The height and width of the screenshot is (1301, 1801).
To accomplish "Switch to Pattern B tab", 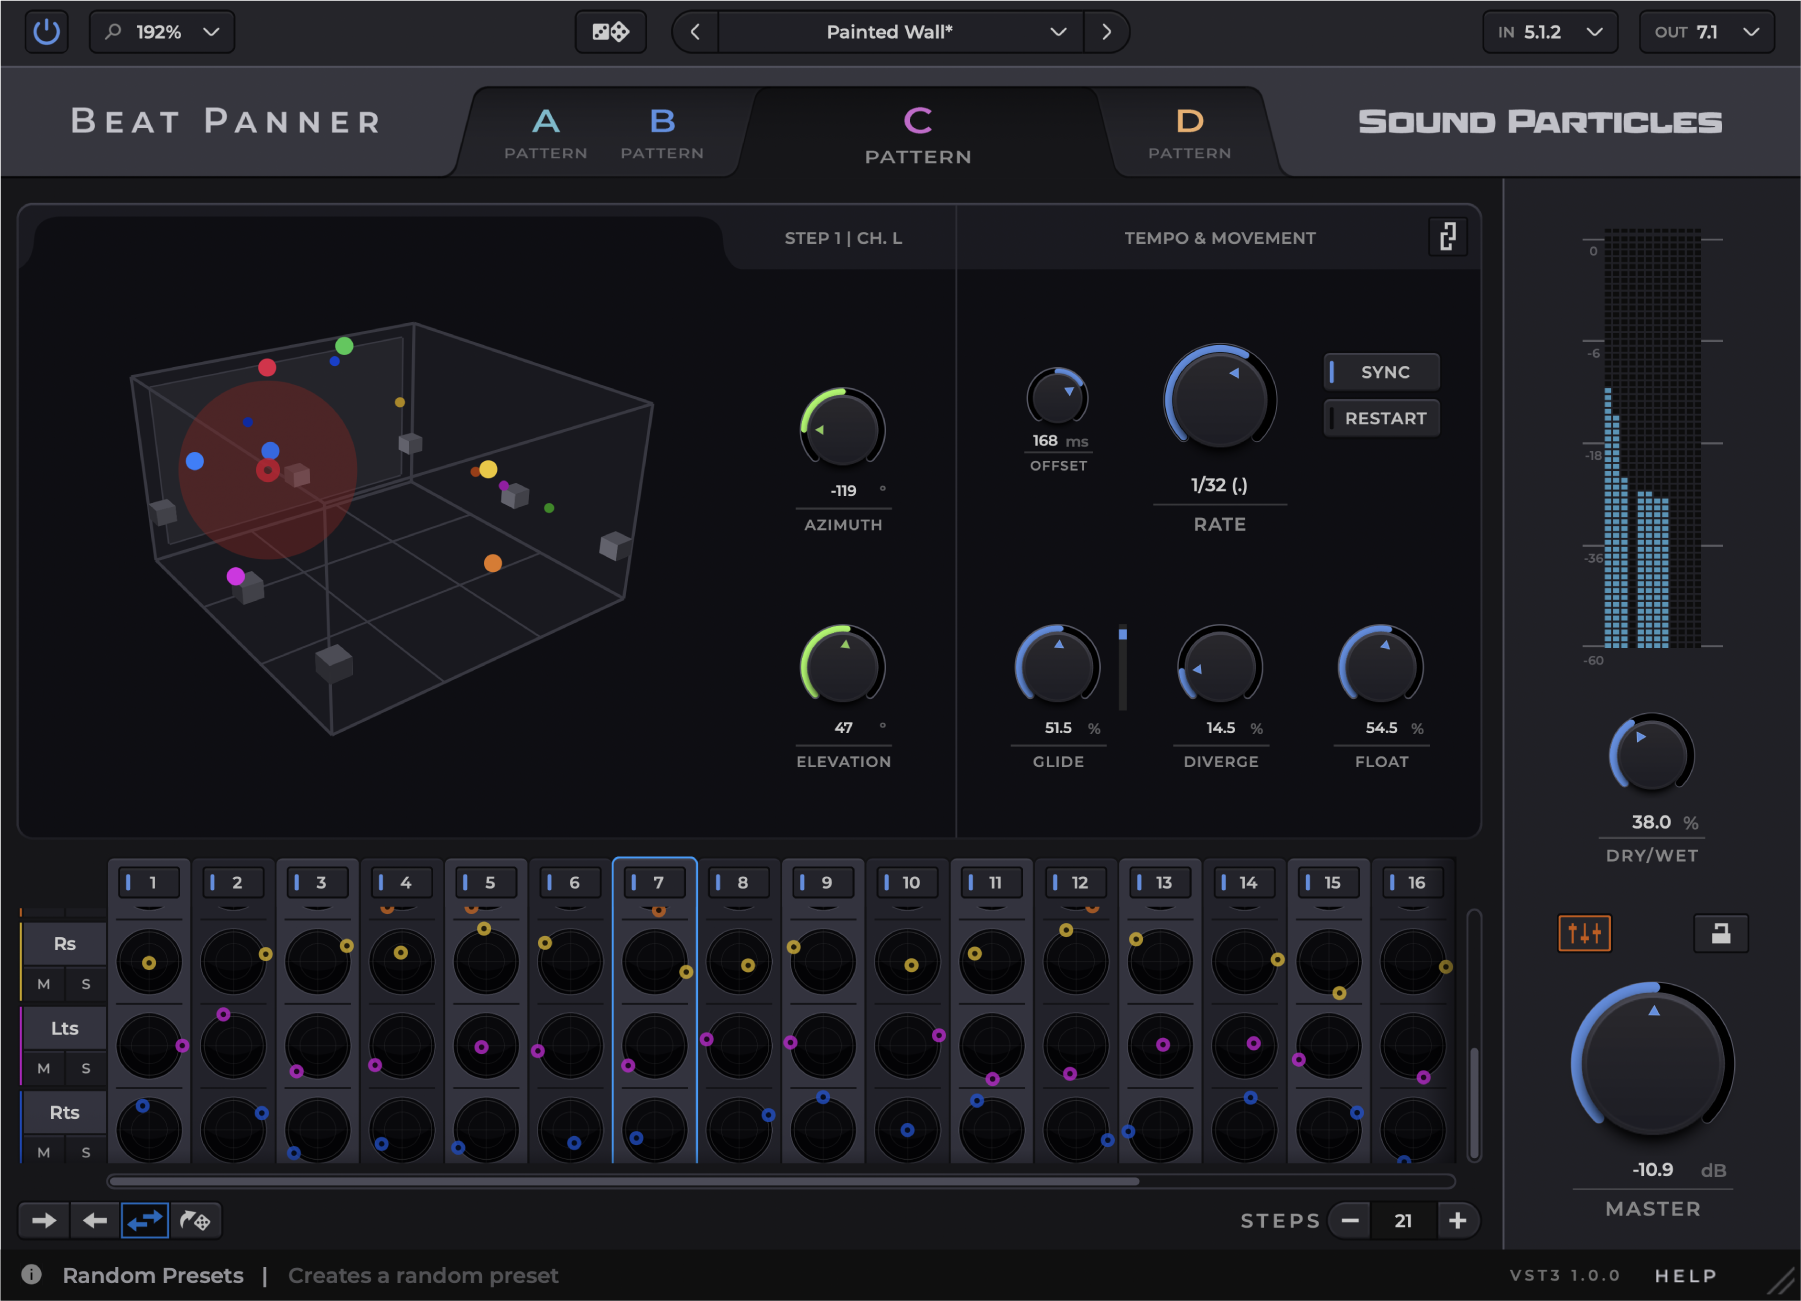I will point(662,133).
